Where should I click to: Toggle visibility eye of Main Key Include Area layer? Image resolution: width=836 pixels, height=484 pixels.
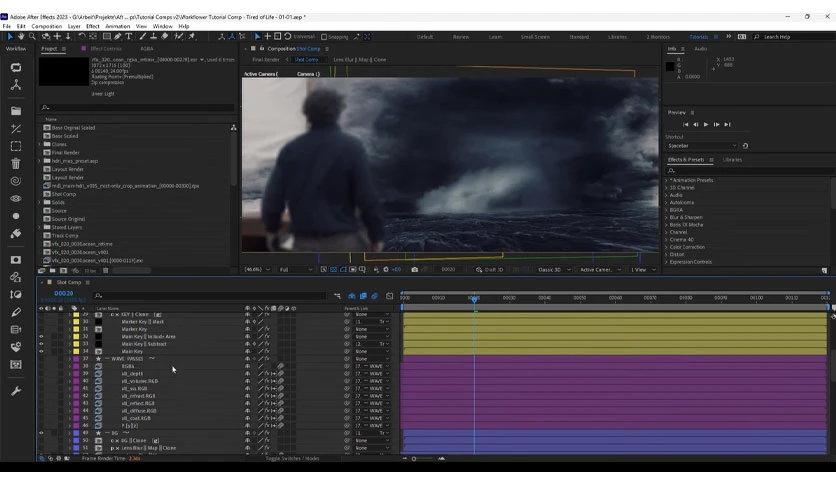[x=41, y=336]
